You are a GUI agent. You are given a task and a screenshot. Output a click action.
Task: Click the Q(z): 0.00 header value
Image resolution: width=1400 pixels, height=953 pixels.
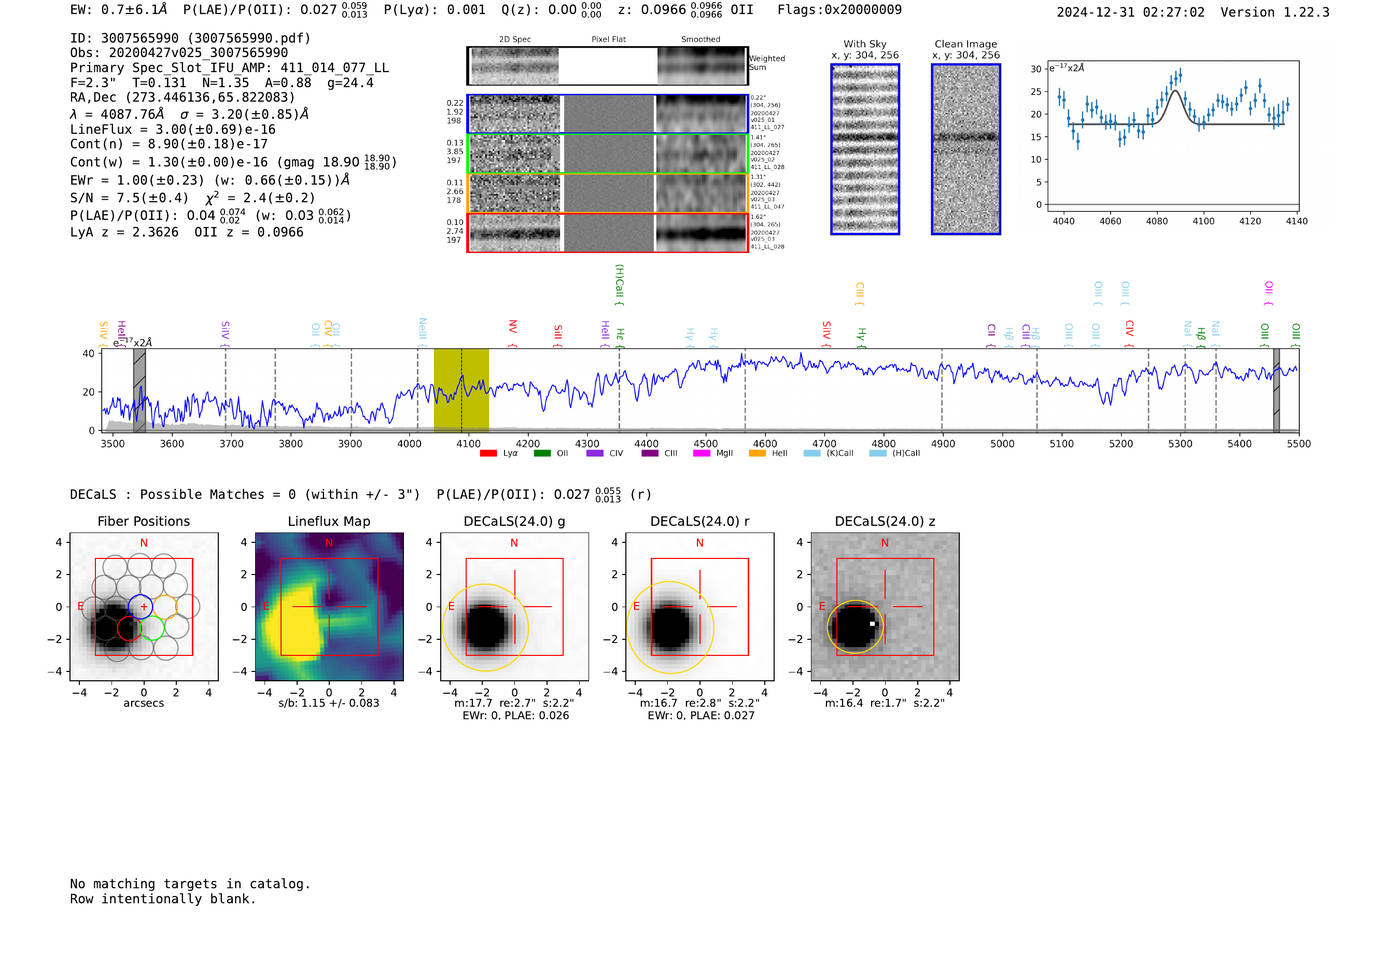[552, 10]
